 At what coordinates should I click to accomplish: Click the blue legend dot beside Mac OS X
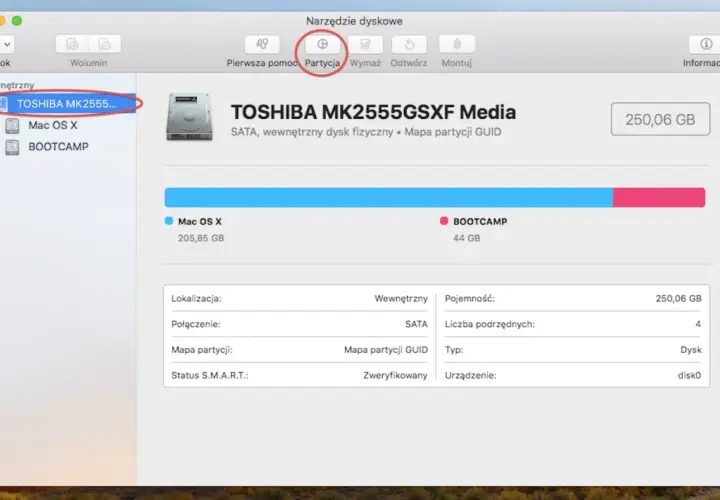pyautogui.click(x=169, y=221)
